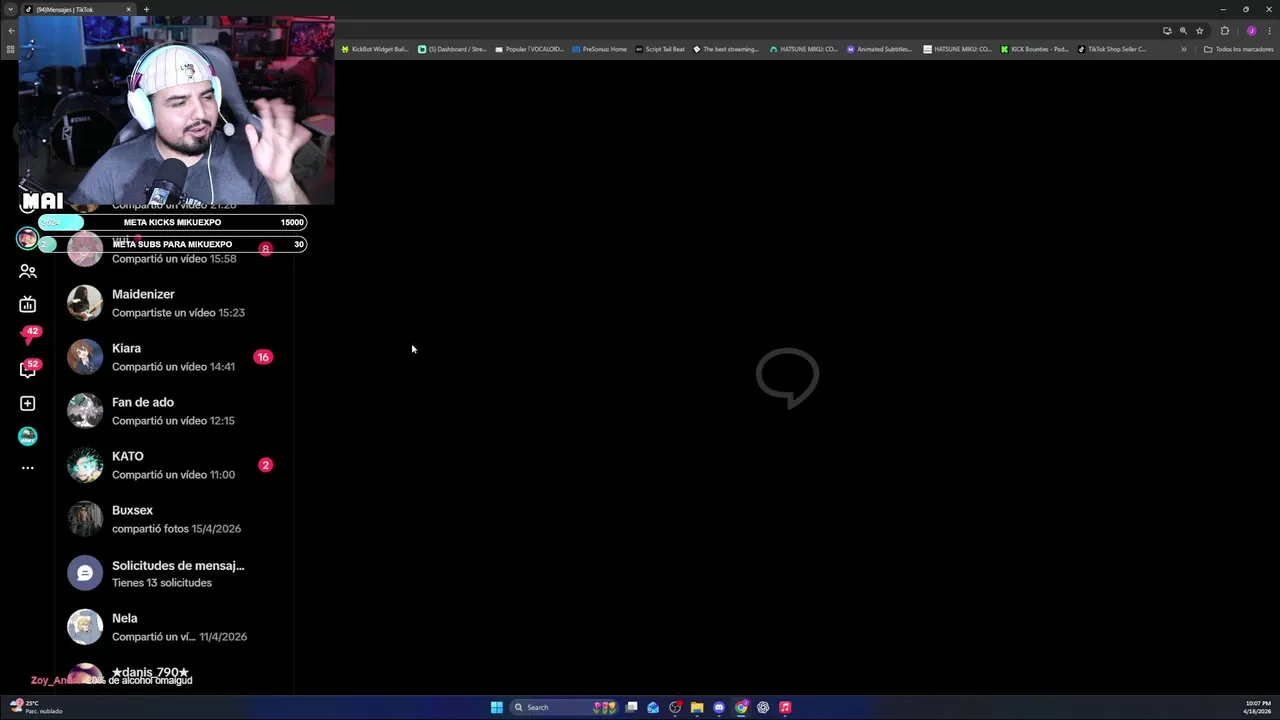
Task: Click Kiara's unread badge showing 16
Action: pos(263,357)
